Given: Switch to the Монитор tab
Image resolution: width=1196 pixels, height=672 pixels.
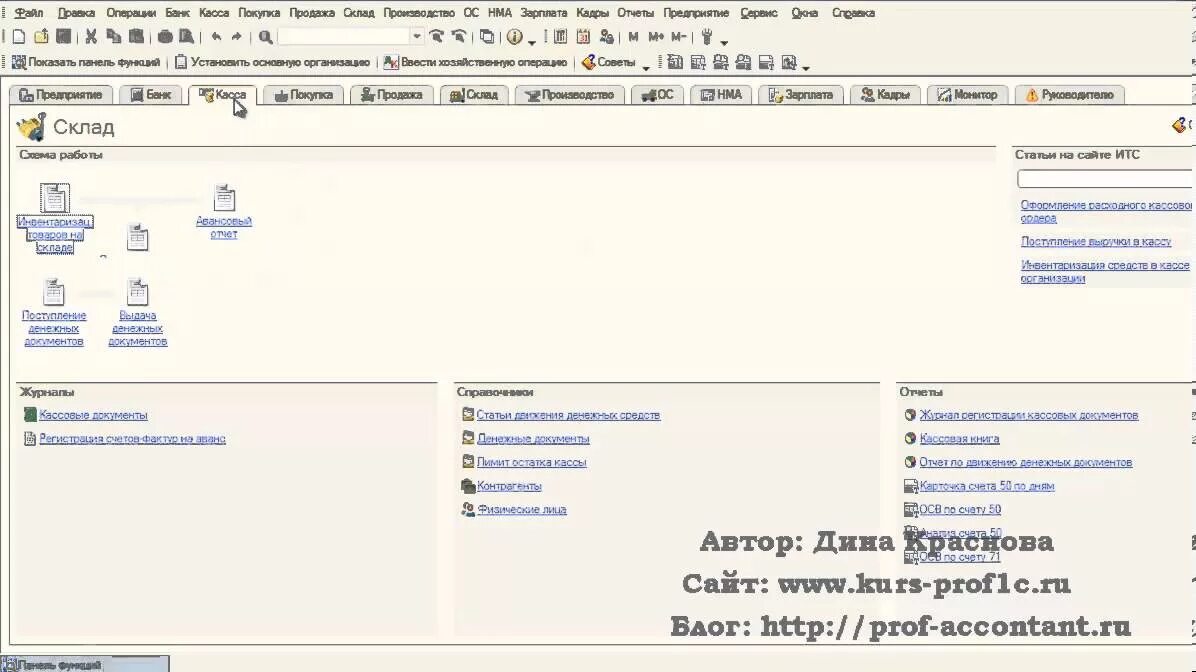Looking at the screenshot, I should [x=967, y=95].
